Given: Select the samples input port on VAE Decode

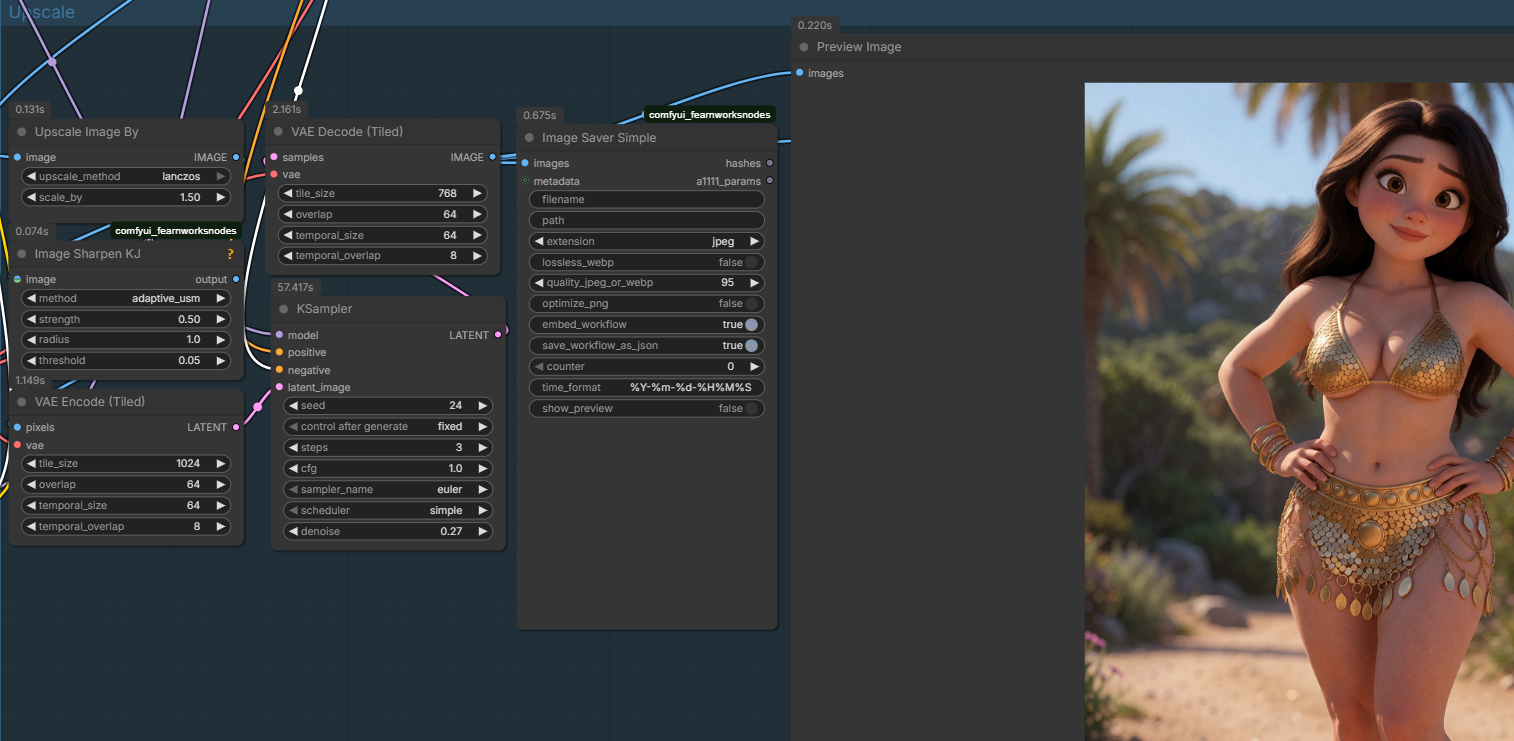Looking at the screenshot, I should 274,157.
